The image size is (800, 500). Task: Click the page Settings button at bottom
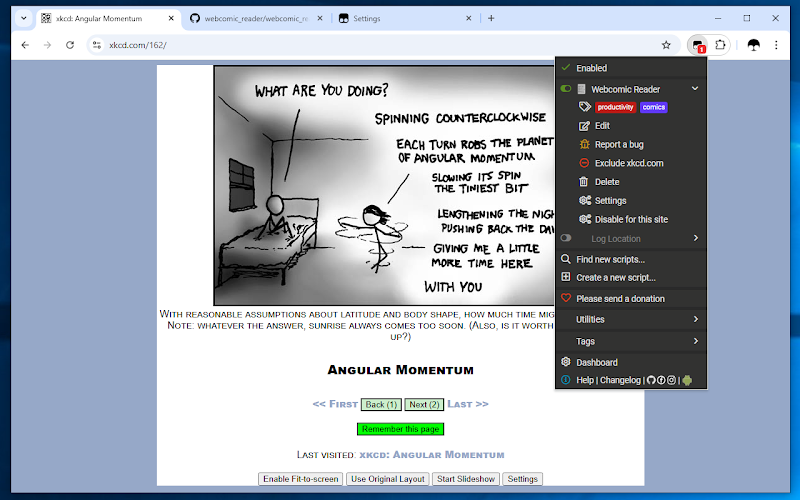pyautogui.click(x=522, y=479)
